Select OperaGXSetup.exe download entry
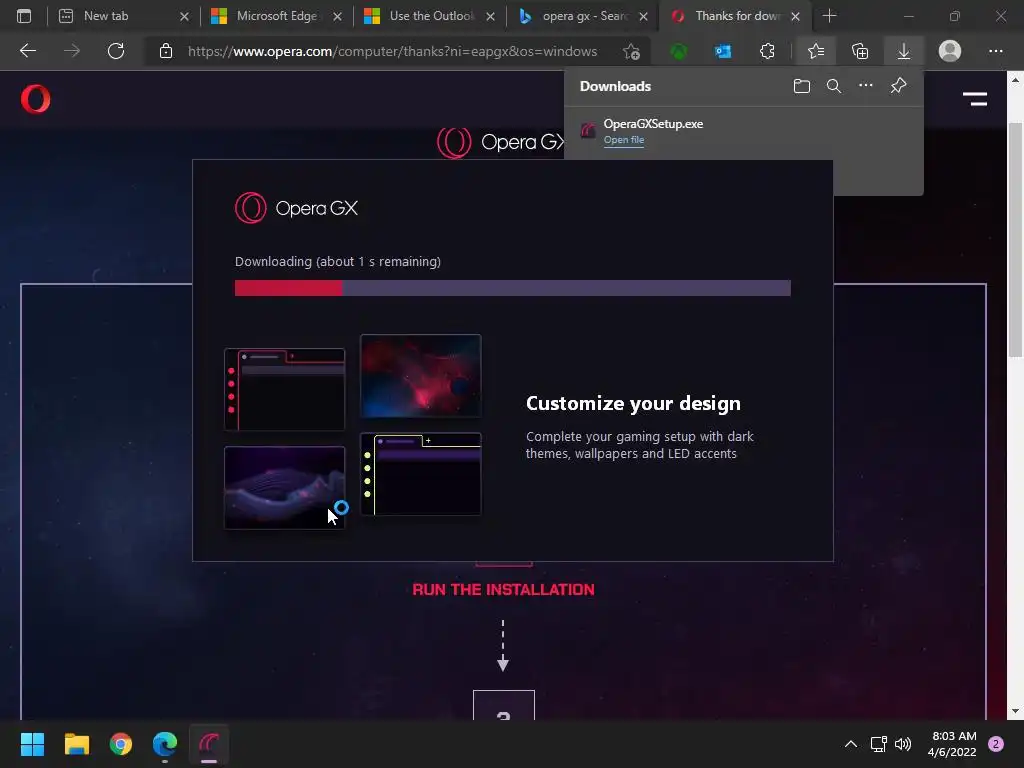The image size is (1024, 768). coord(743,131)
